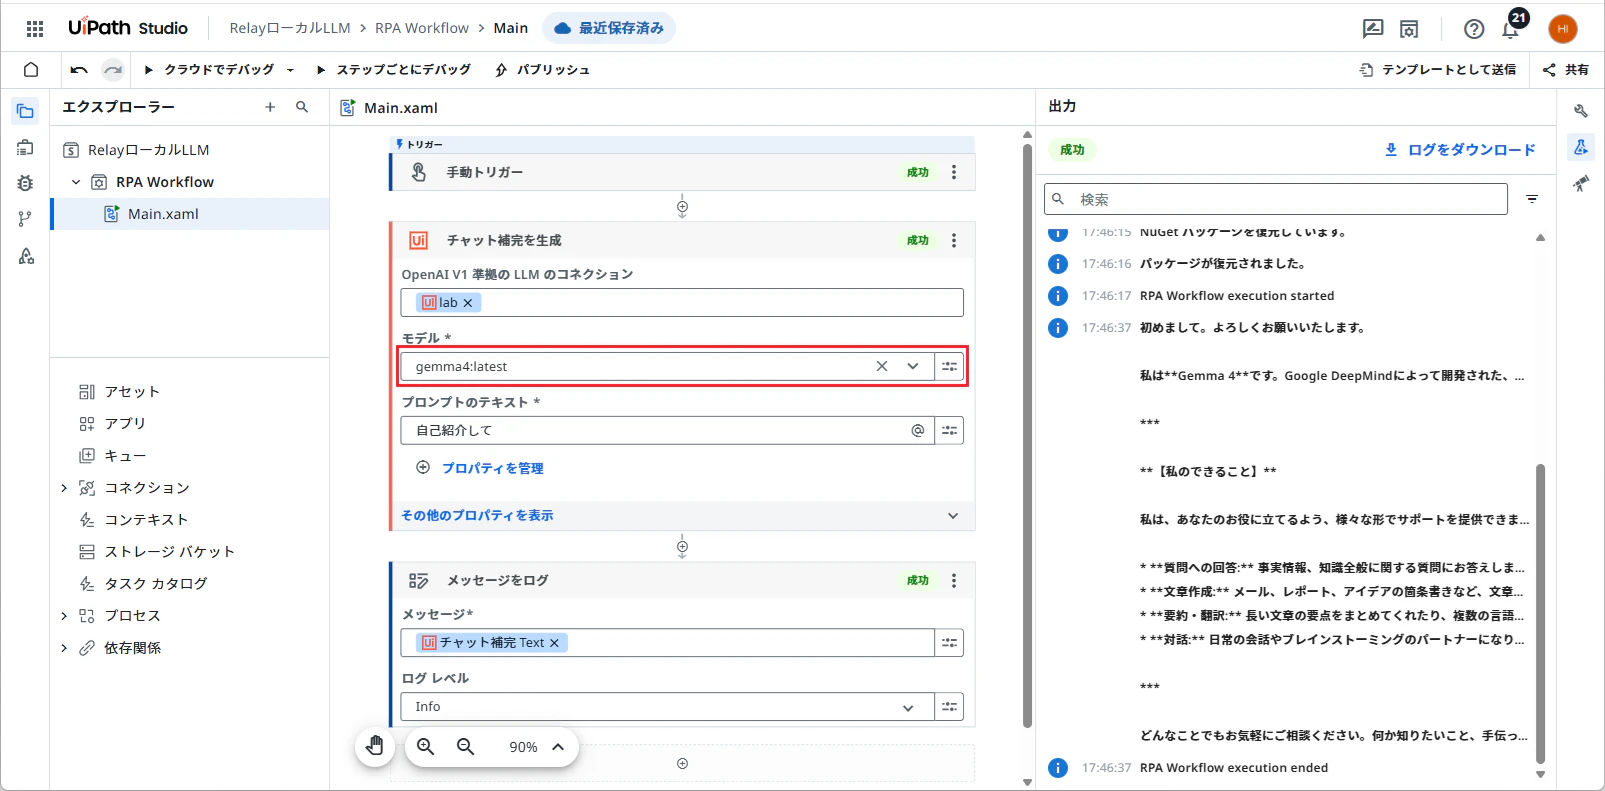Expand その他のプロパティを表示 section
Image resolution: width=1605 pixels, height=791 pixels.
pos(682,515)
